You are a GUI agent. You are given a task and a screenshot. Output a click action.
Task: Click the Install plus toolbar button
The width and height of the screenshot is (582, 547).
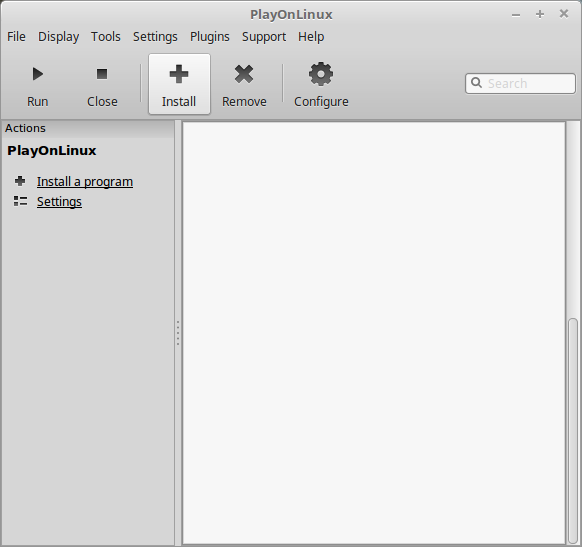[x=179, y=84]
